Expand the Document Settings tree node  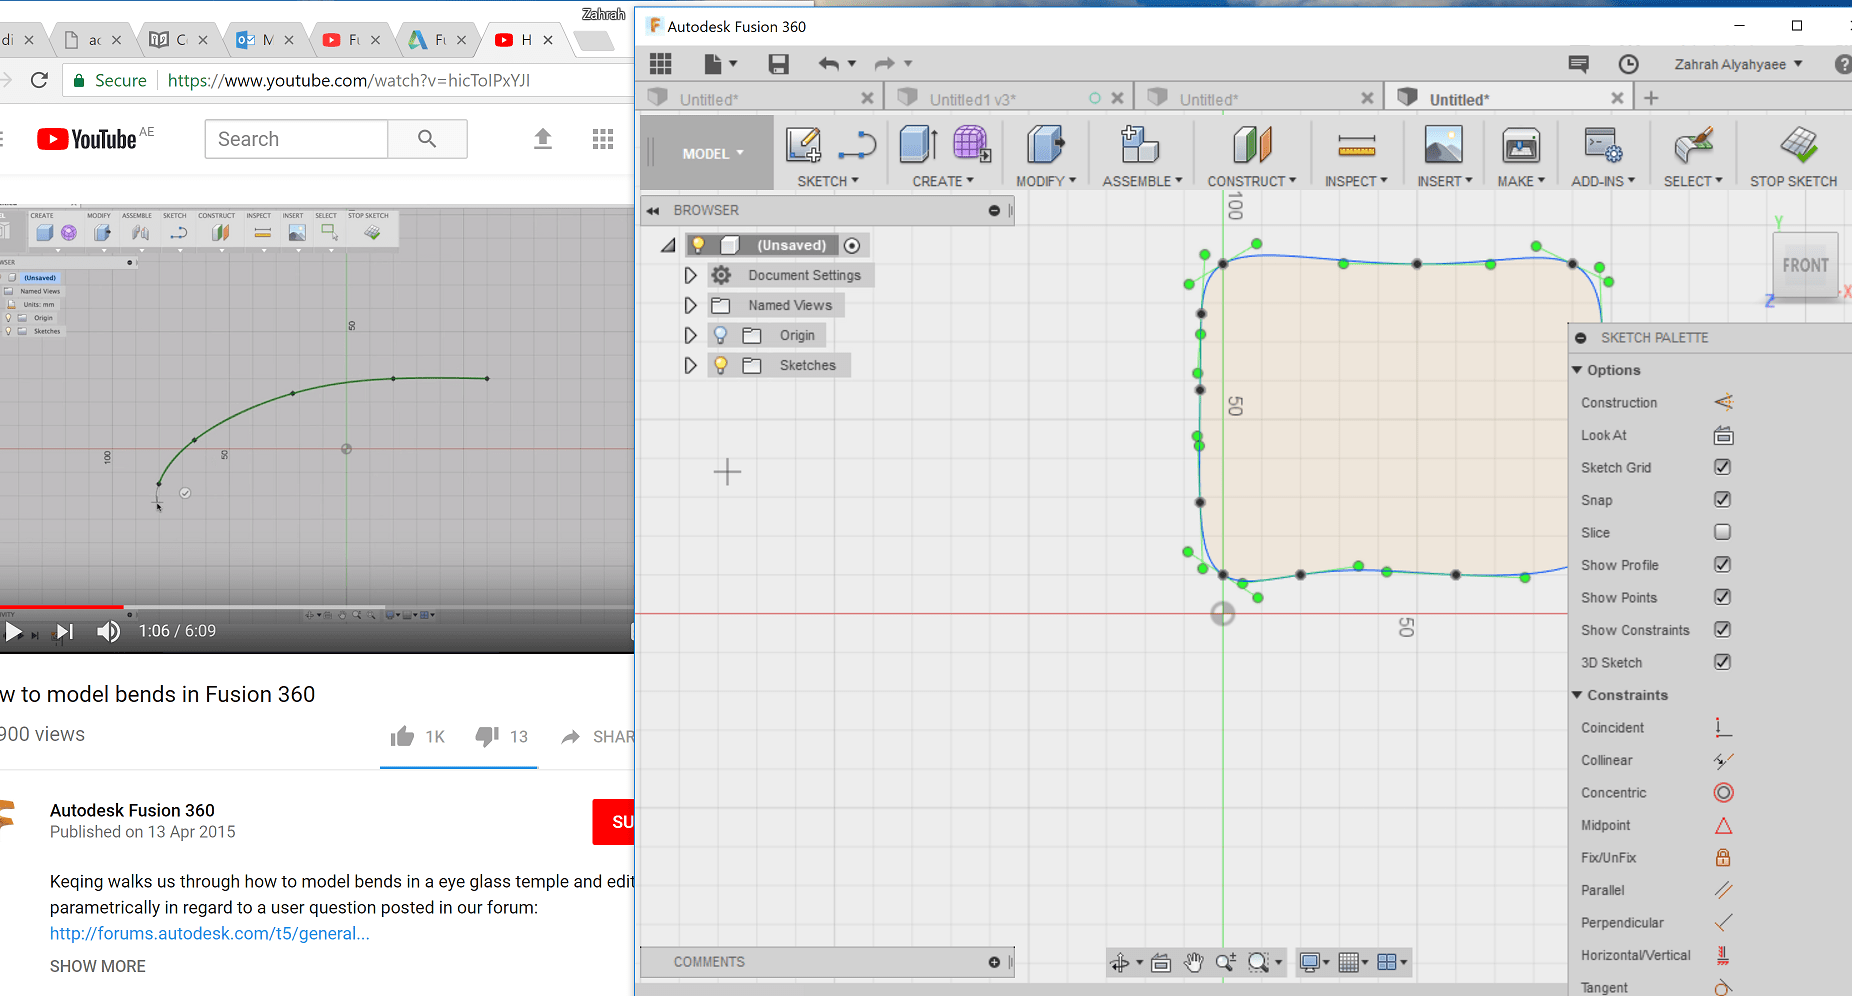coord(690,275)
